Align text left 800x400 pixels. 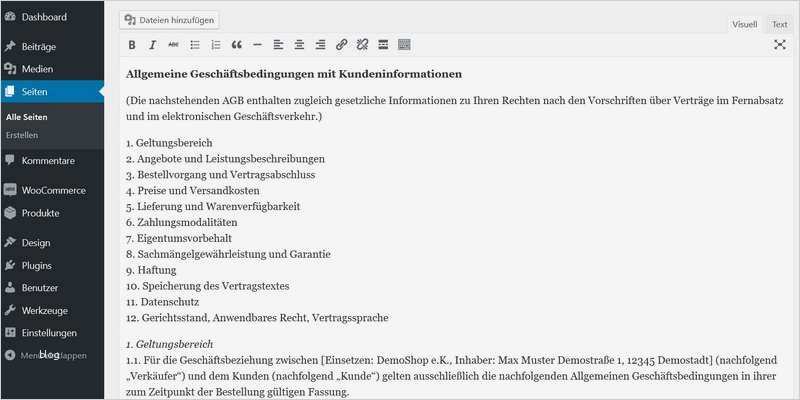[279, 45]
